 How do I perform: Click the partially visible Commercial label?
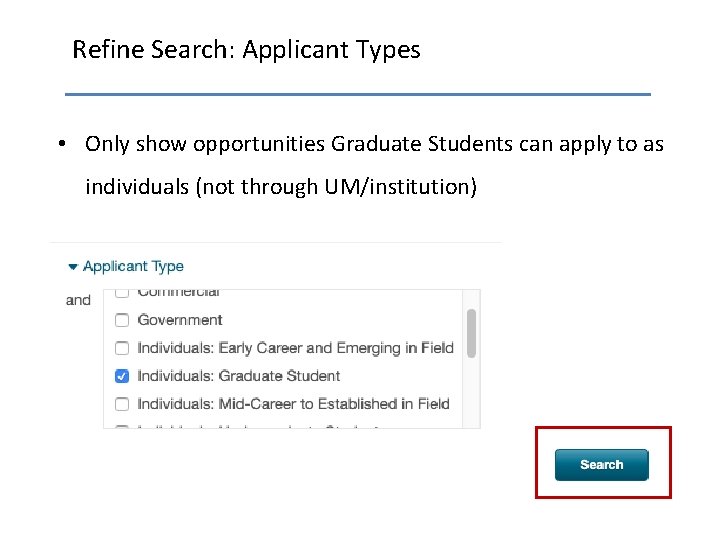click(178, 293)
